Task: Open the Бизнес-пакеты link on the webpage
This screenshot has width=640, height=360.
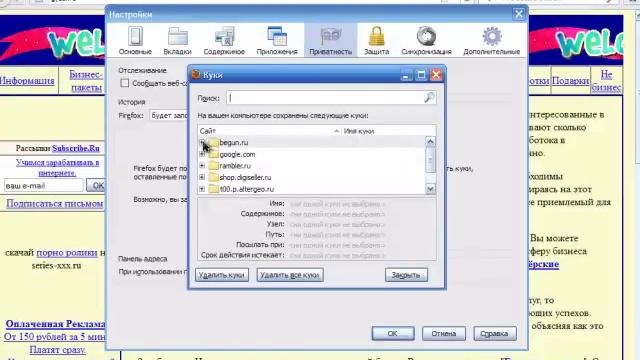Action: pyautogui.click(x=86, y=81)
